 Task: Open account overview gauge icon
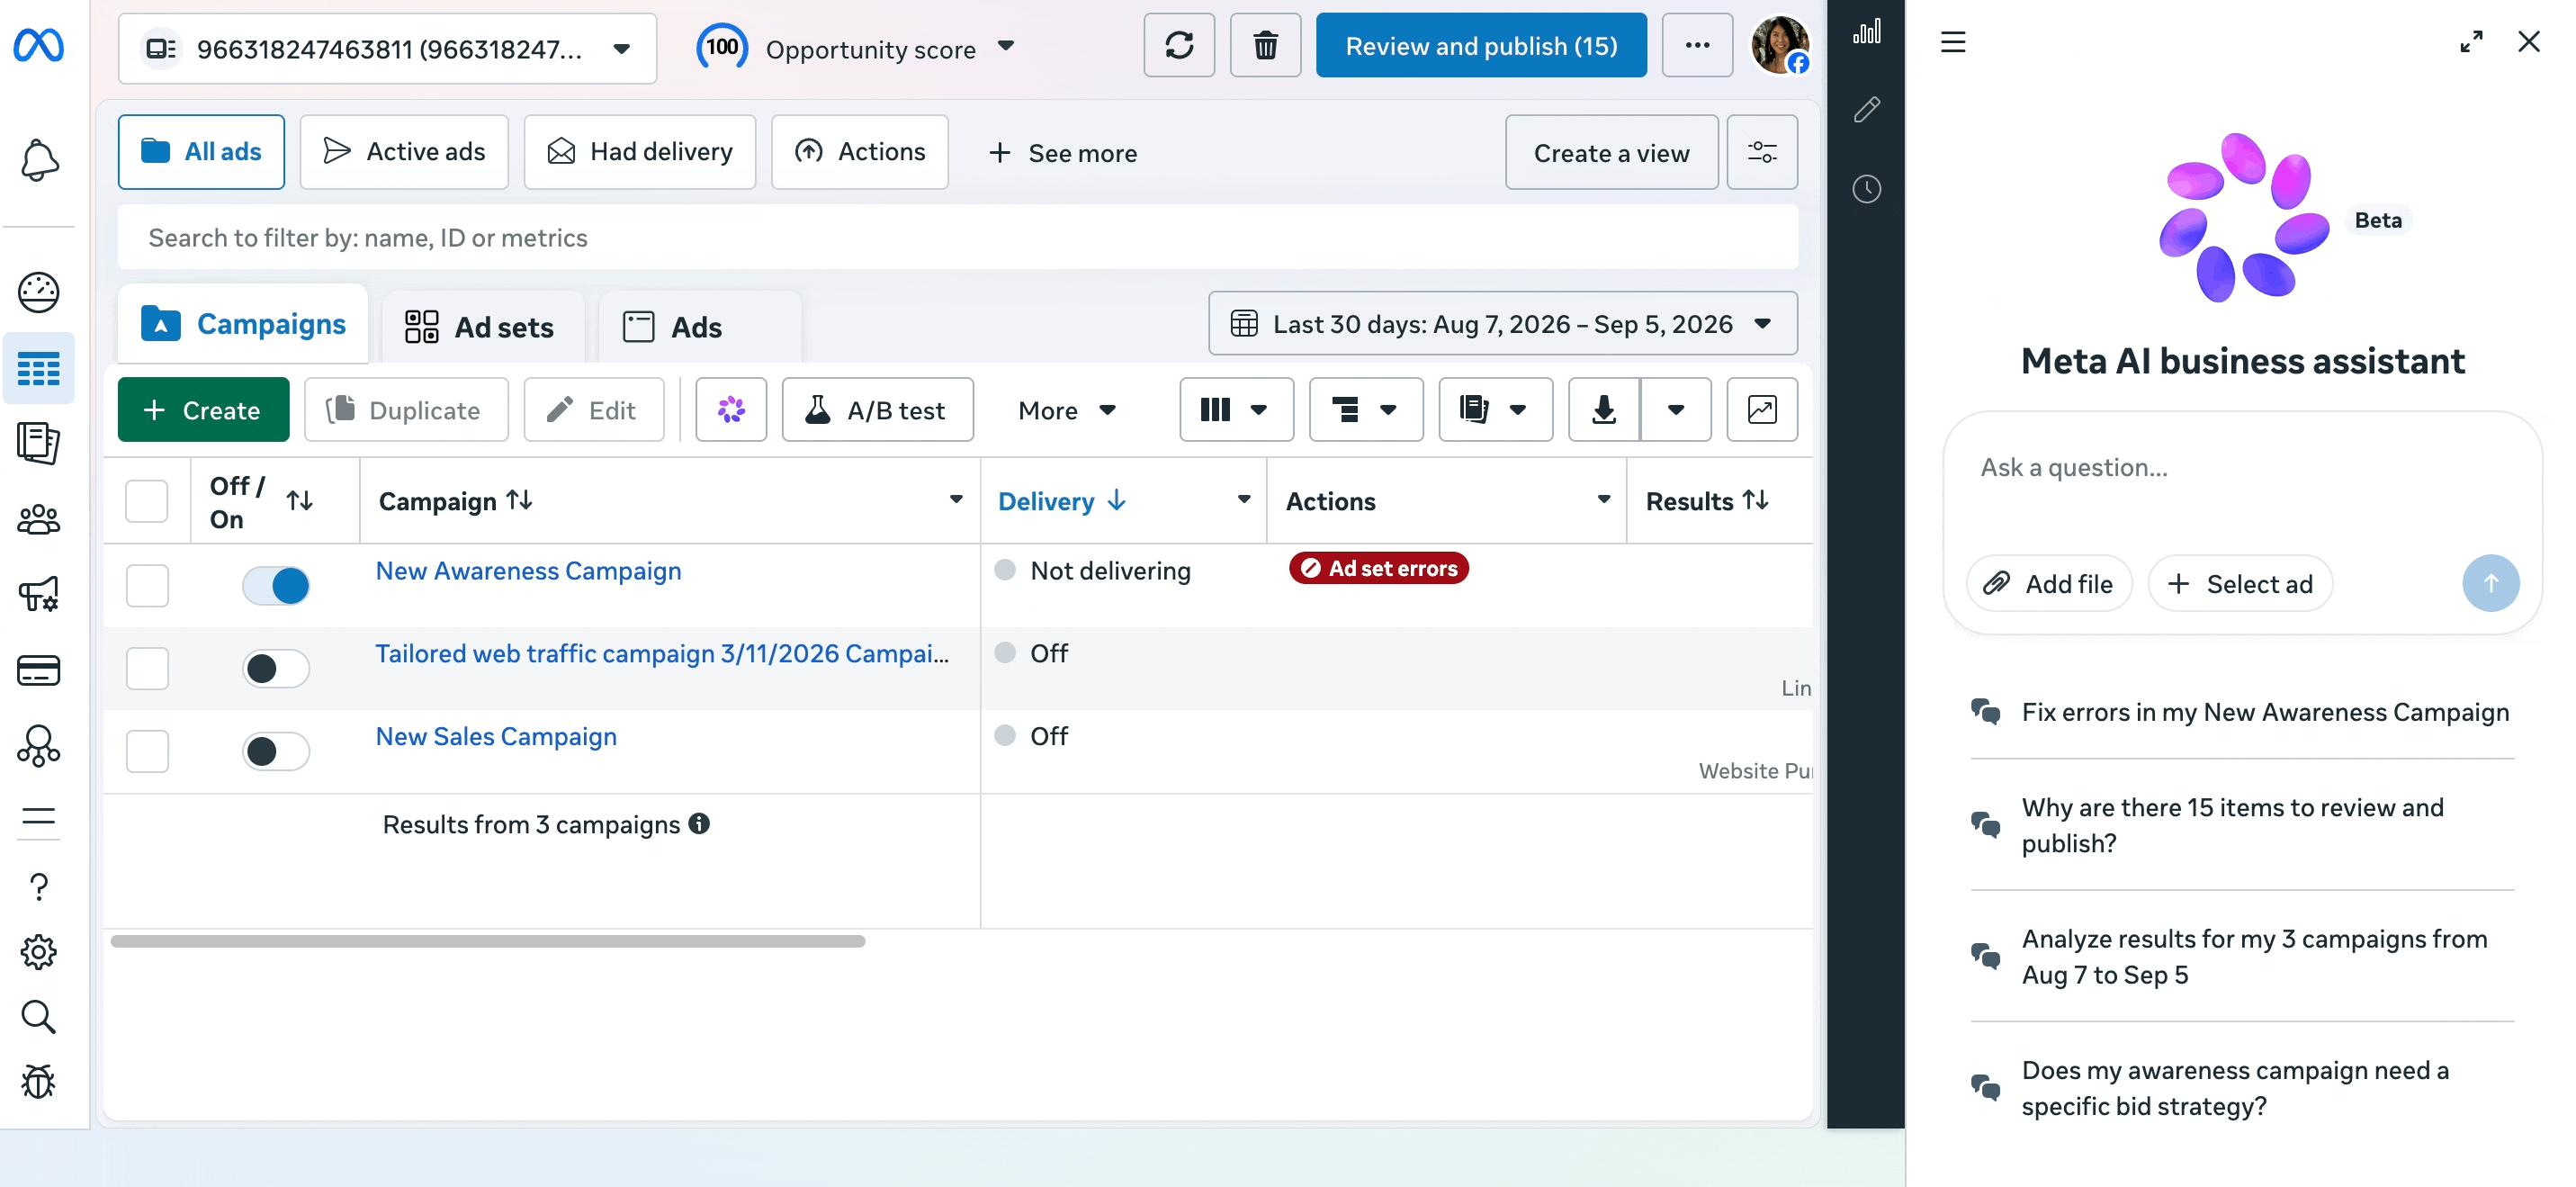(39, 292)
